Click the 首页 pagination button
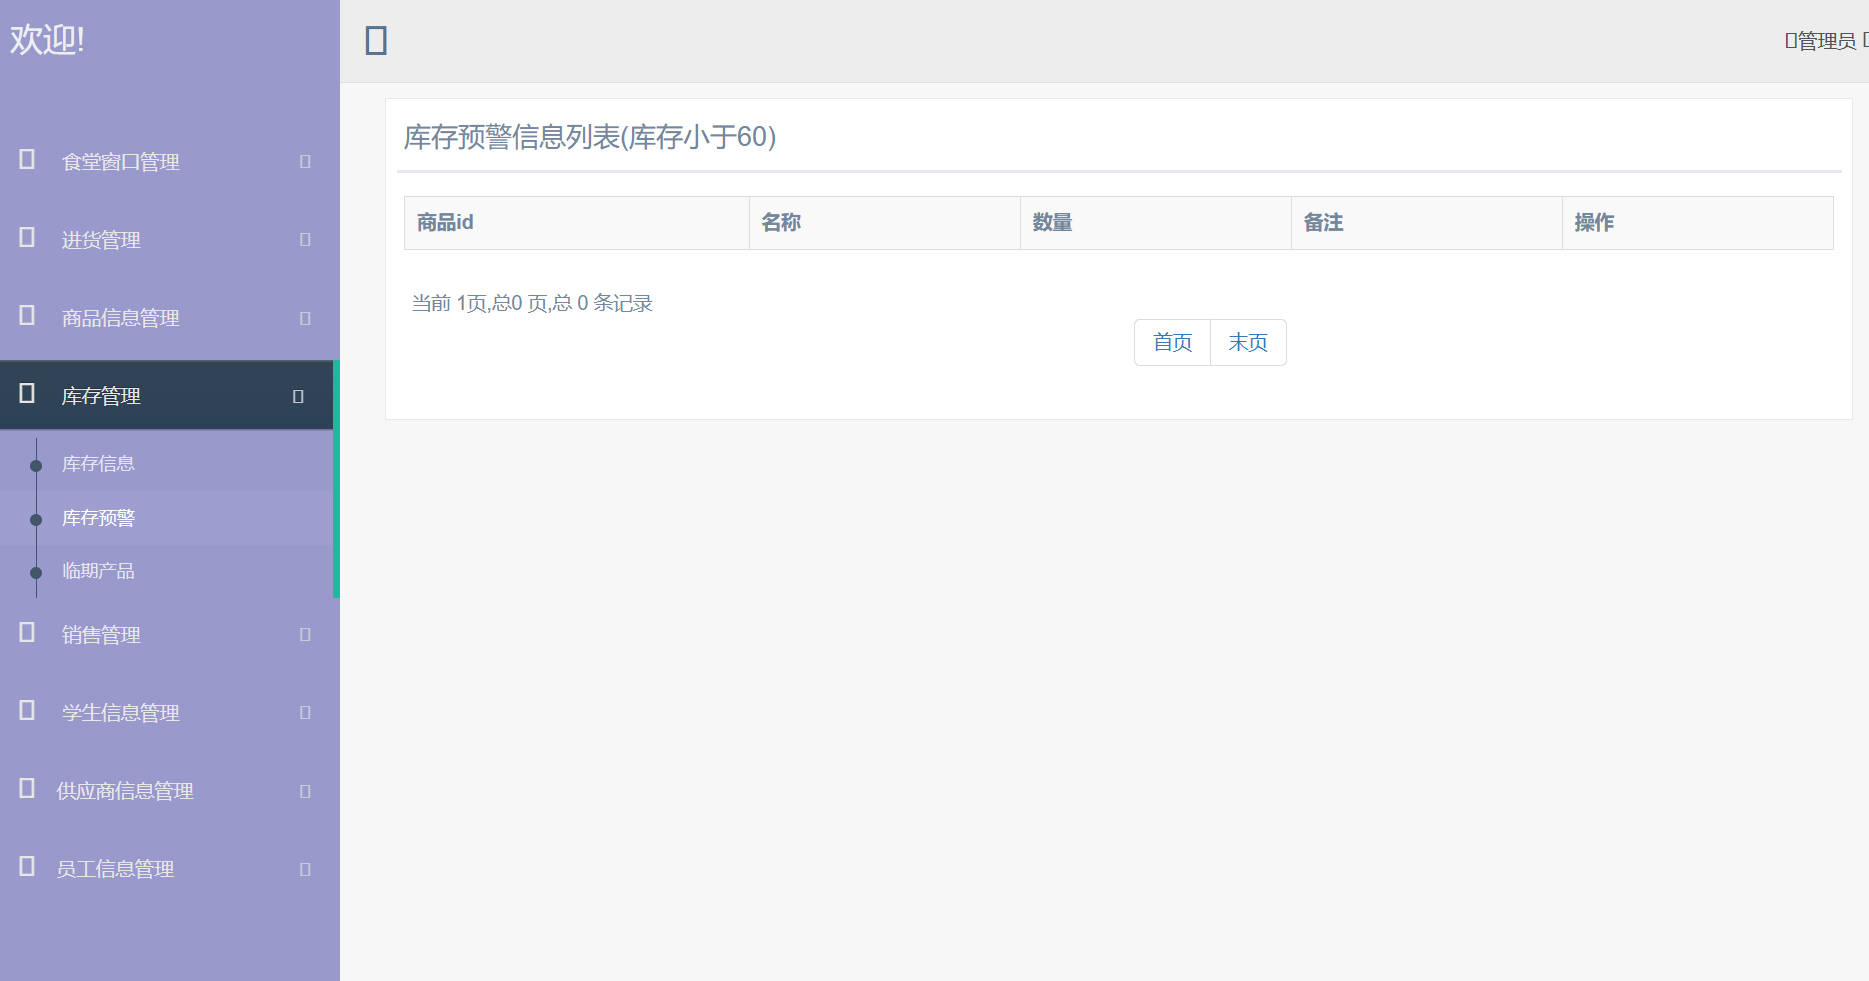 pos(1171,342)
